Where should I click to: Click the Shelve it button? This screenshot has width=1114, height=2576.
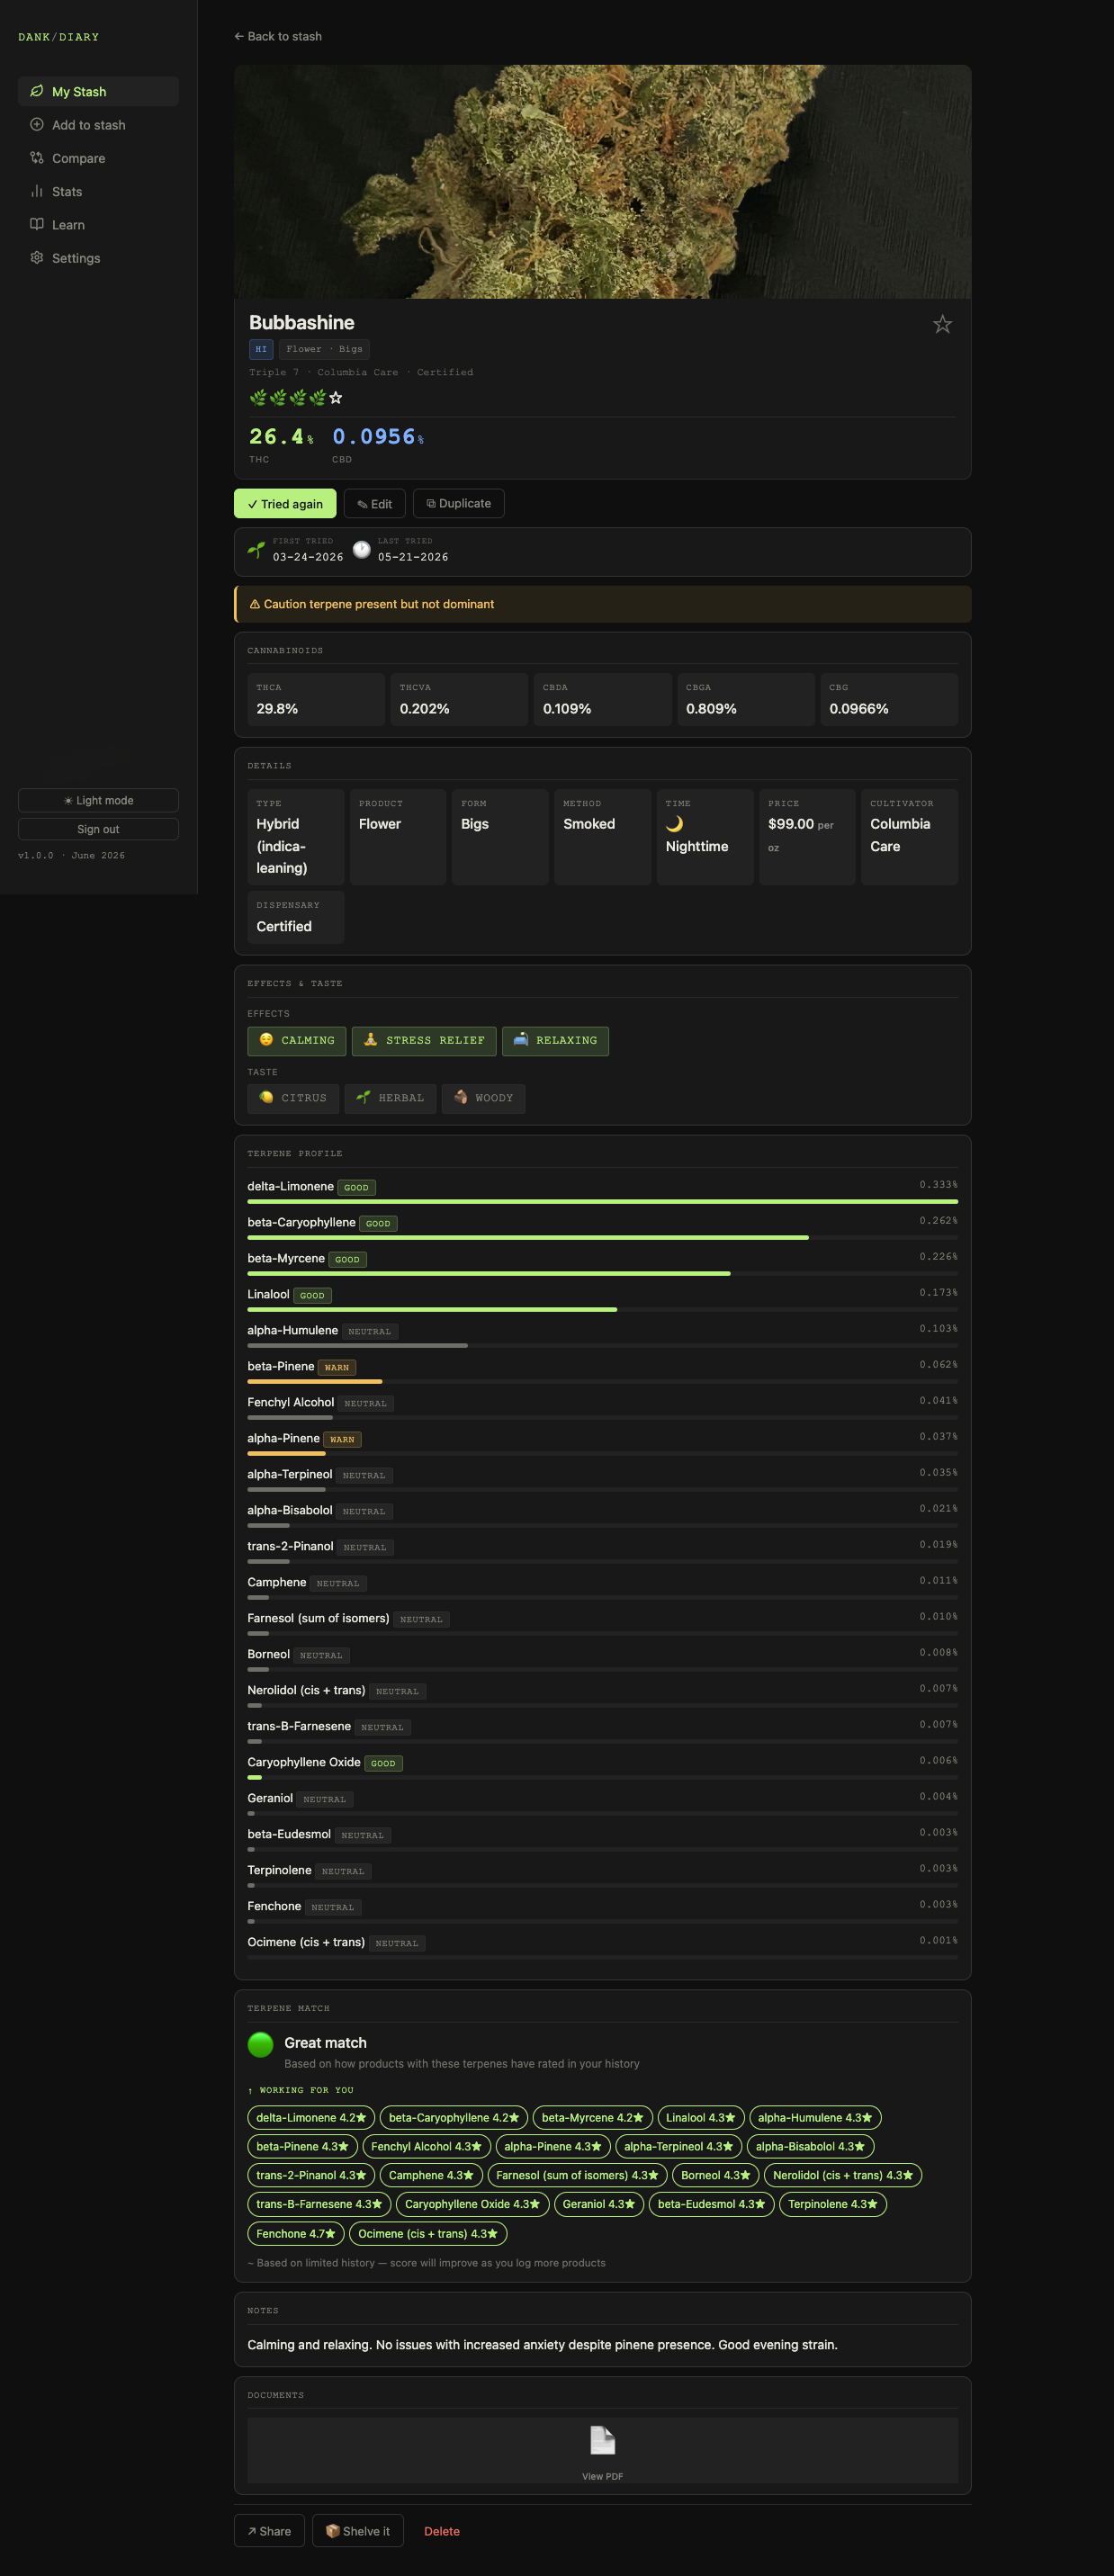click(358, 2531)
